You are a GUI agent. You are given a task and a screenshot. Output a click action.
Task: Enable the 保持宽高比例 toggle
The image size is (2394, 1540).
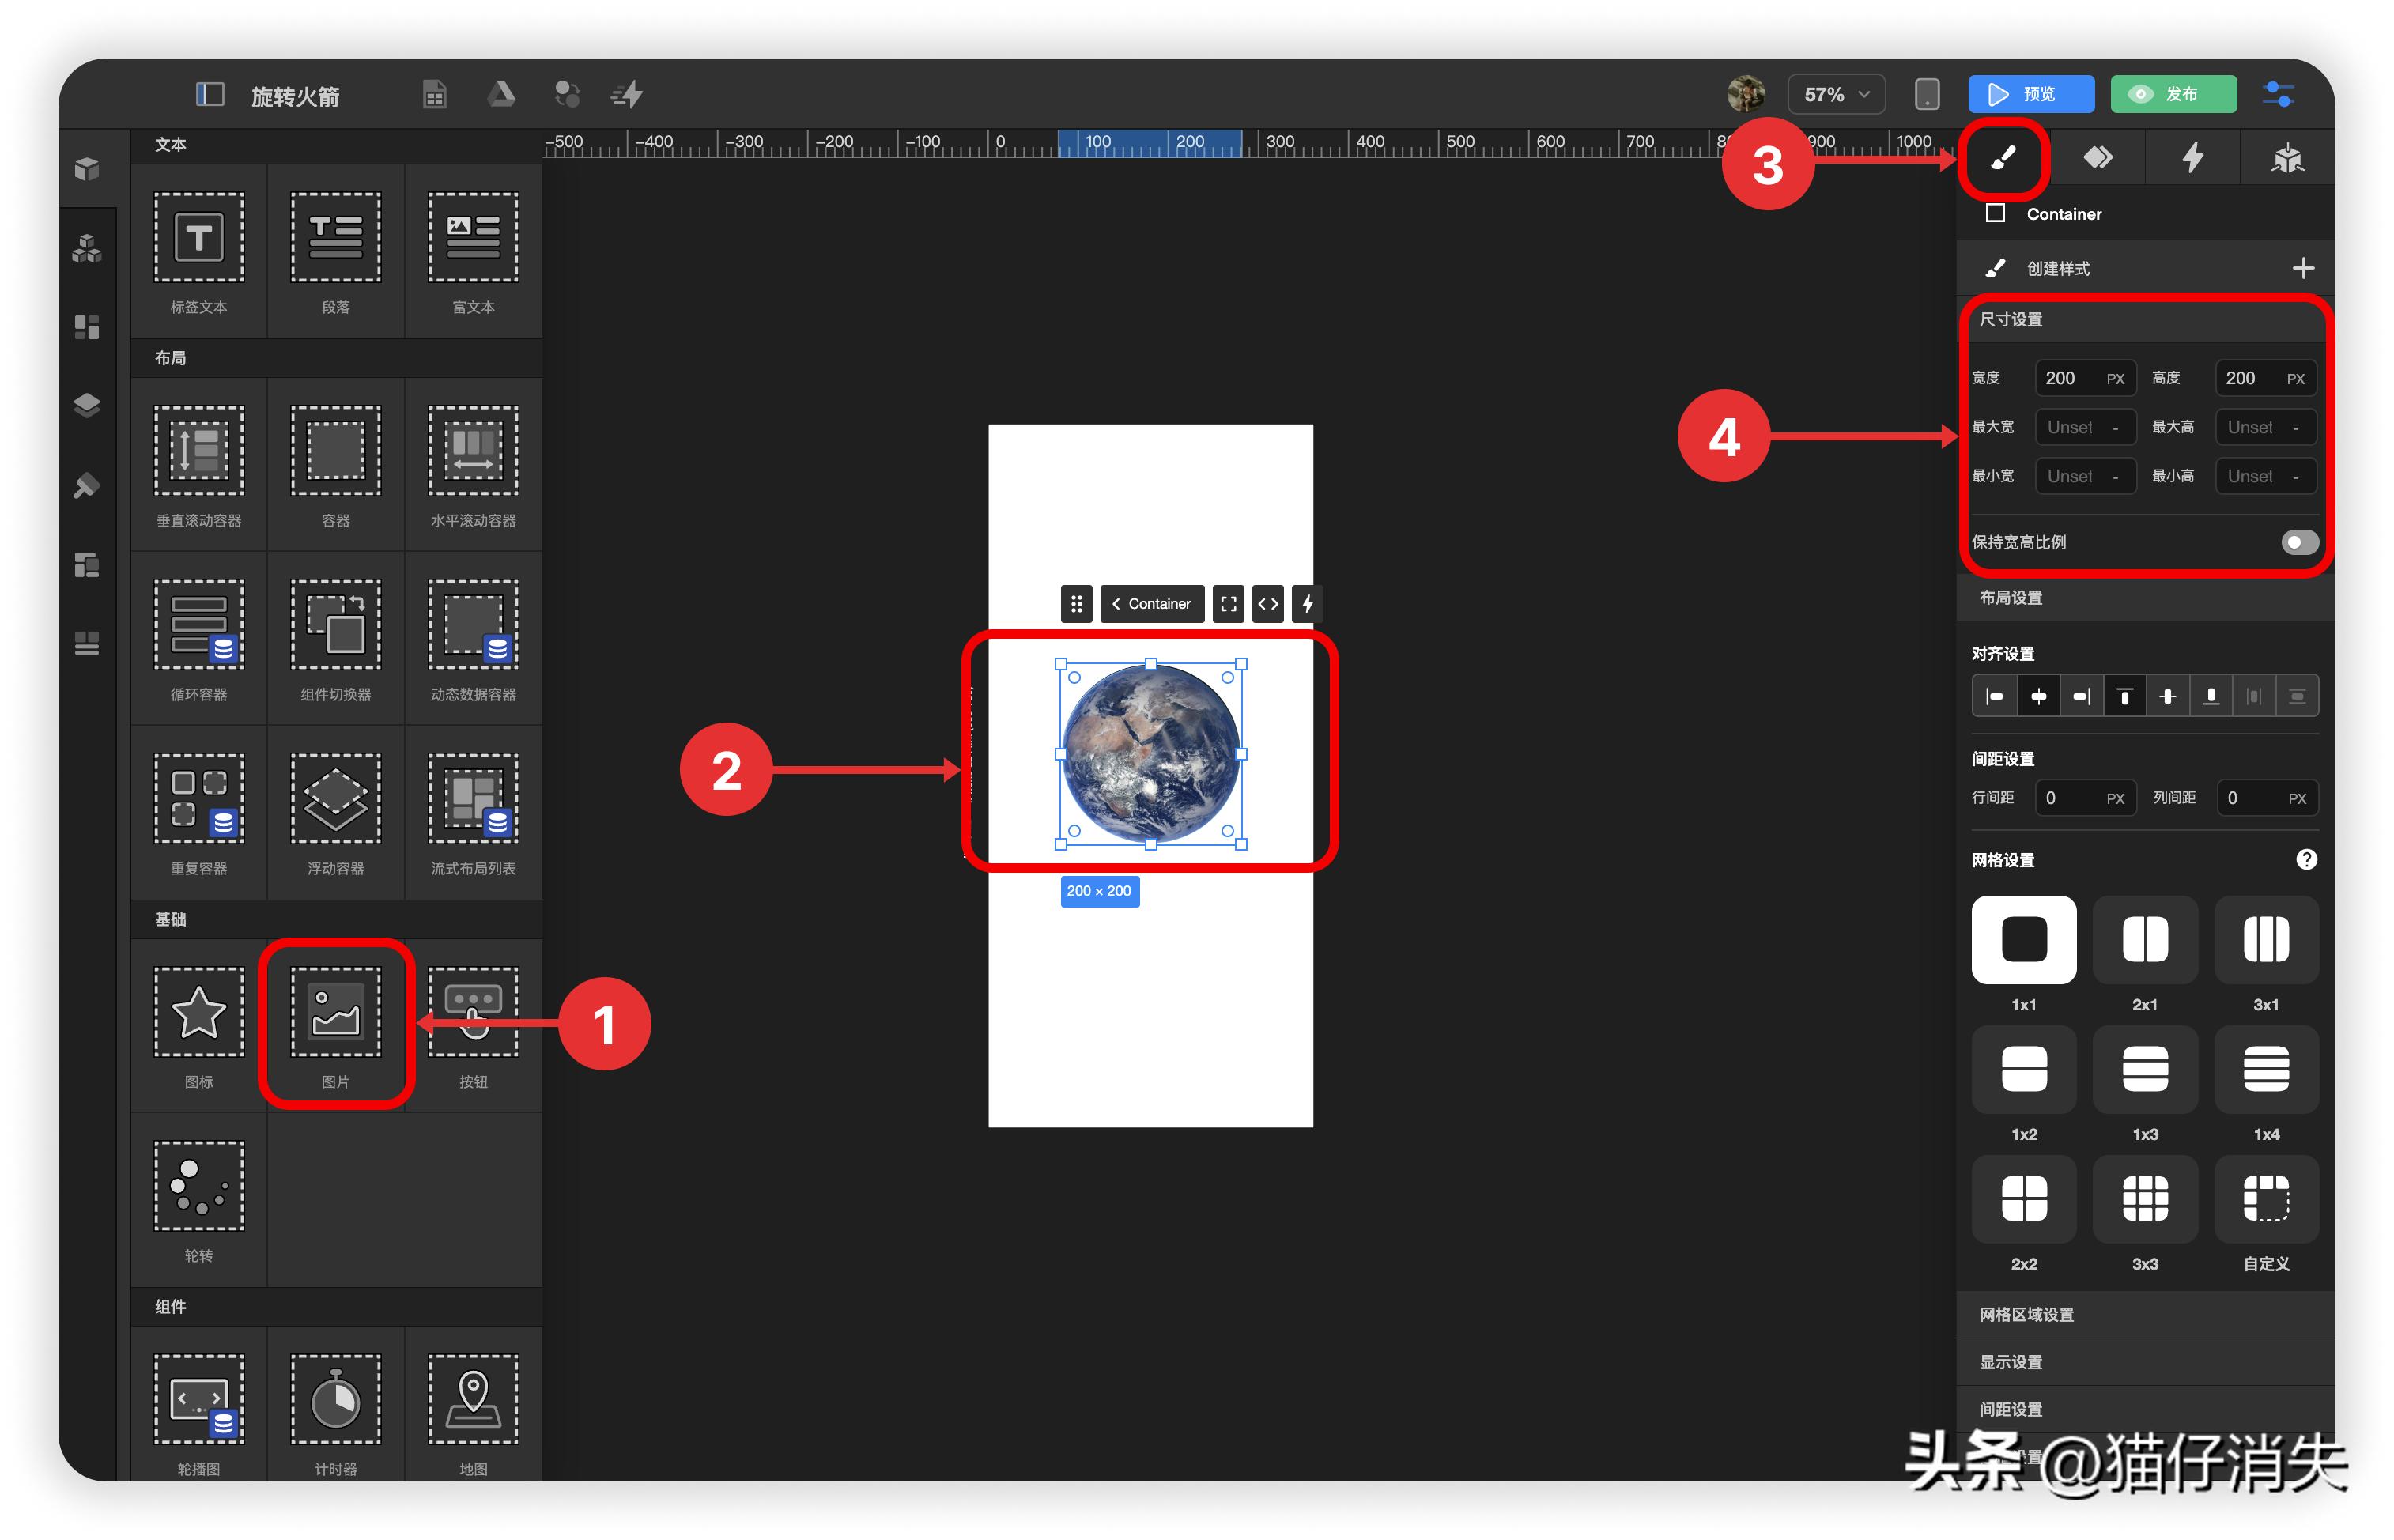pos(2300,541)
